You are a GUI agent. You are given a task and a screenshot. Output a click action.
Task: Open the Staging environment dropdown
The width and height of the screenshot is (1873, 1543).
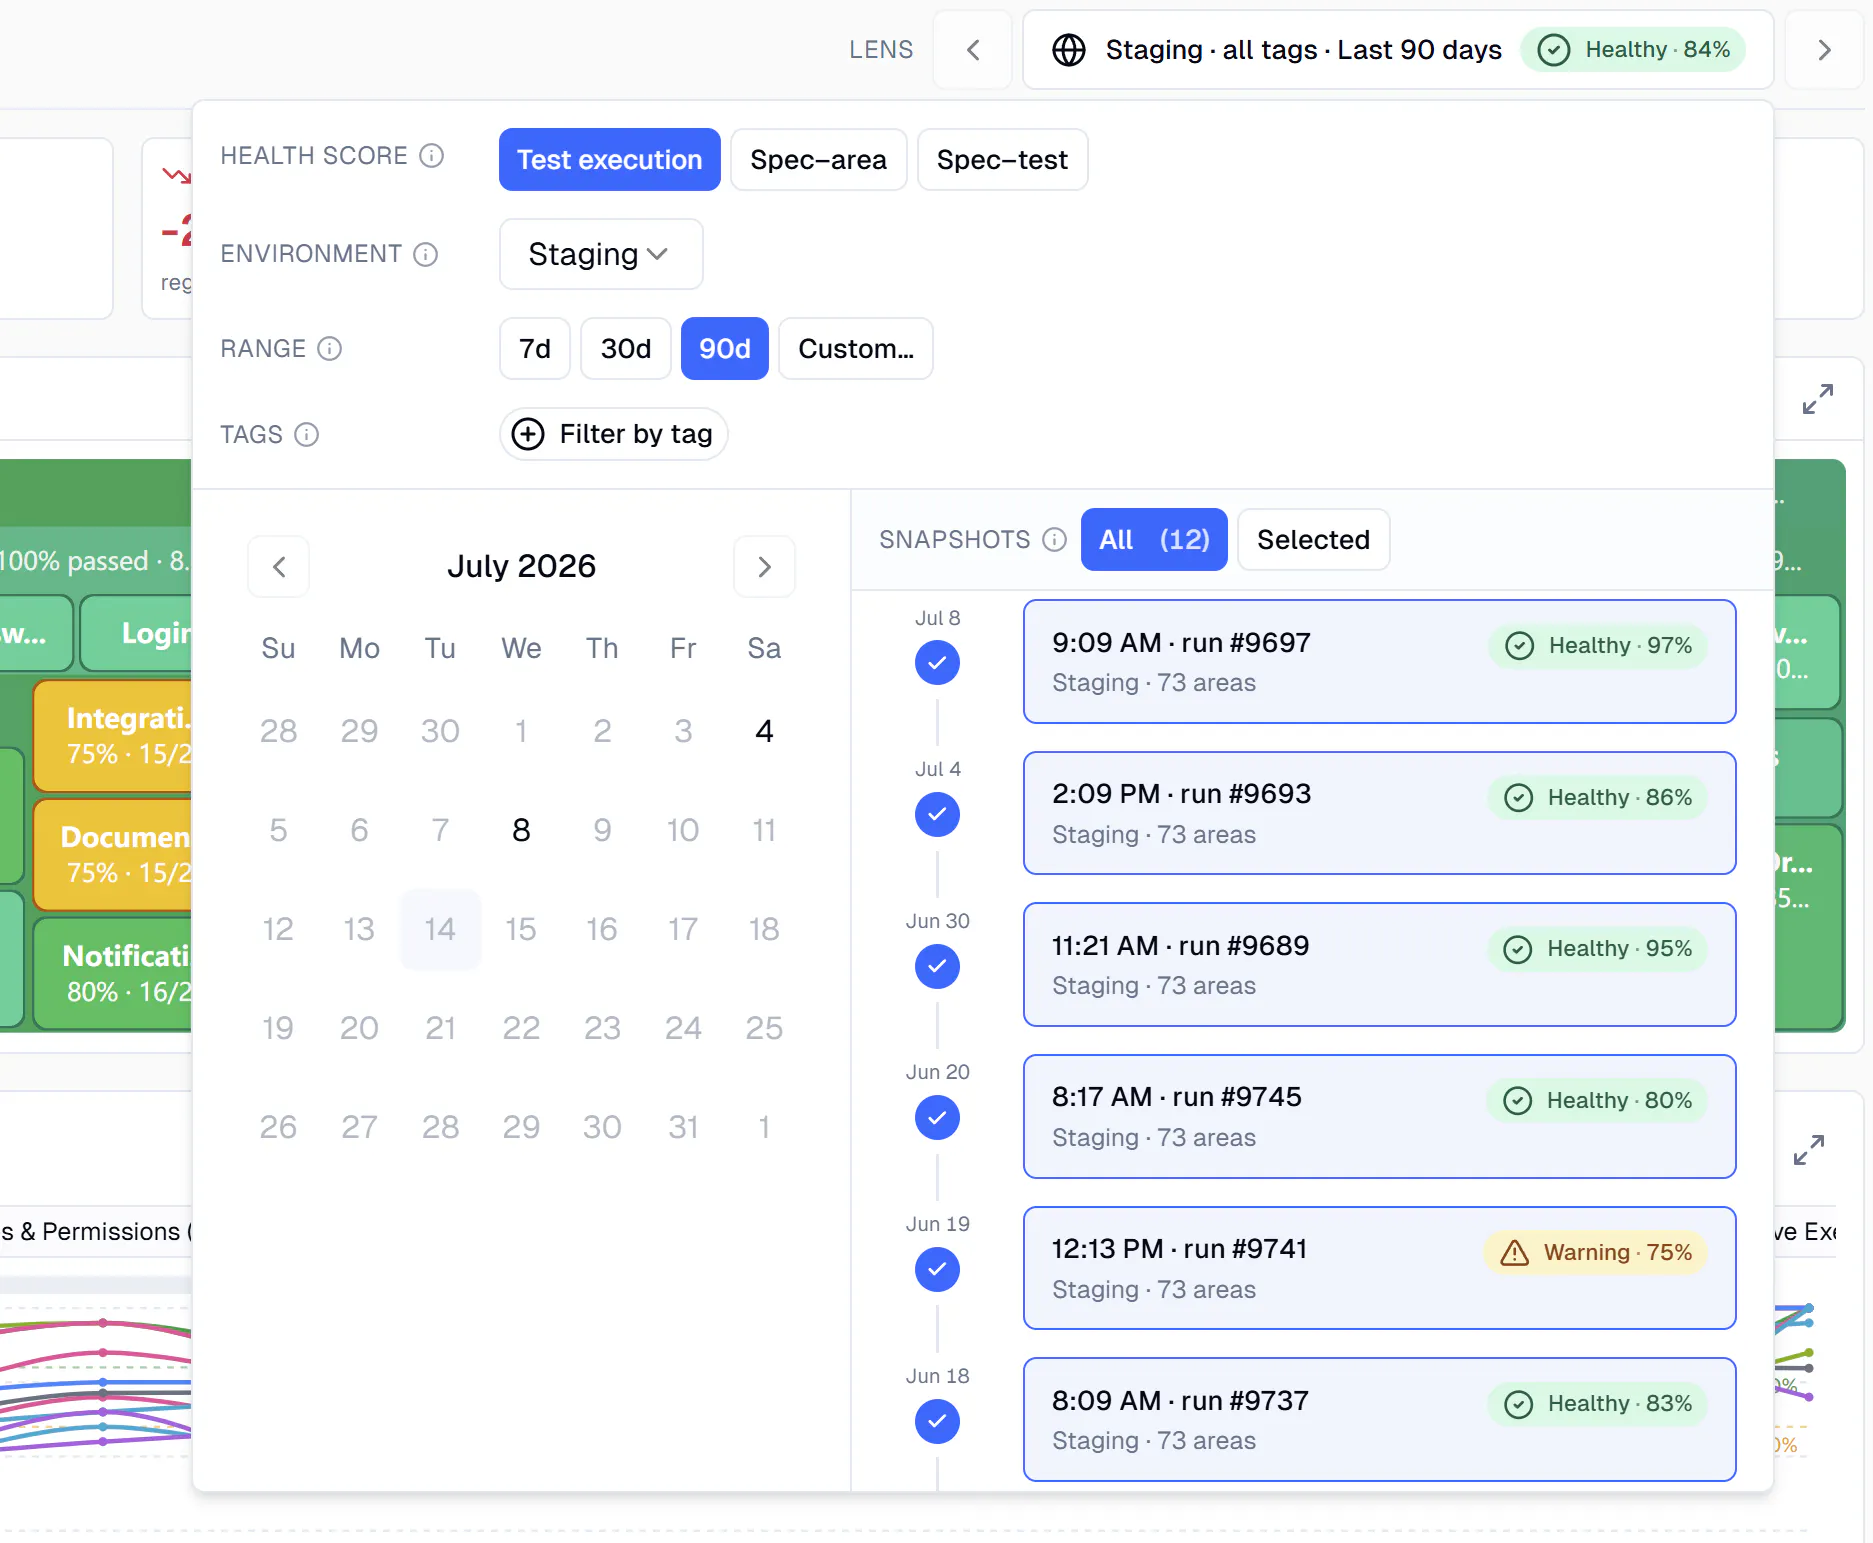coord(601,255)
